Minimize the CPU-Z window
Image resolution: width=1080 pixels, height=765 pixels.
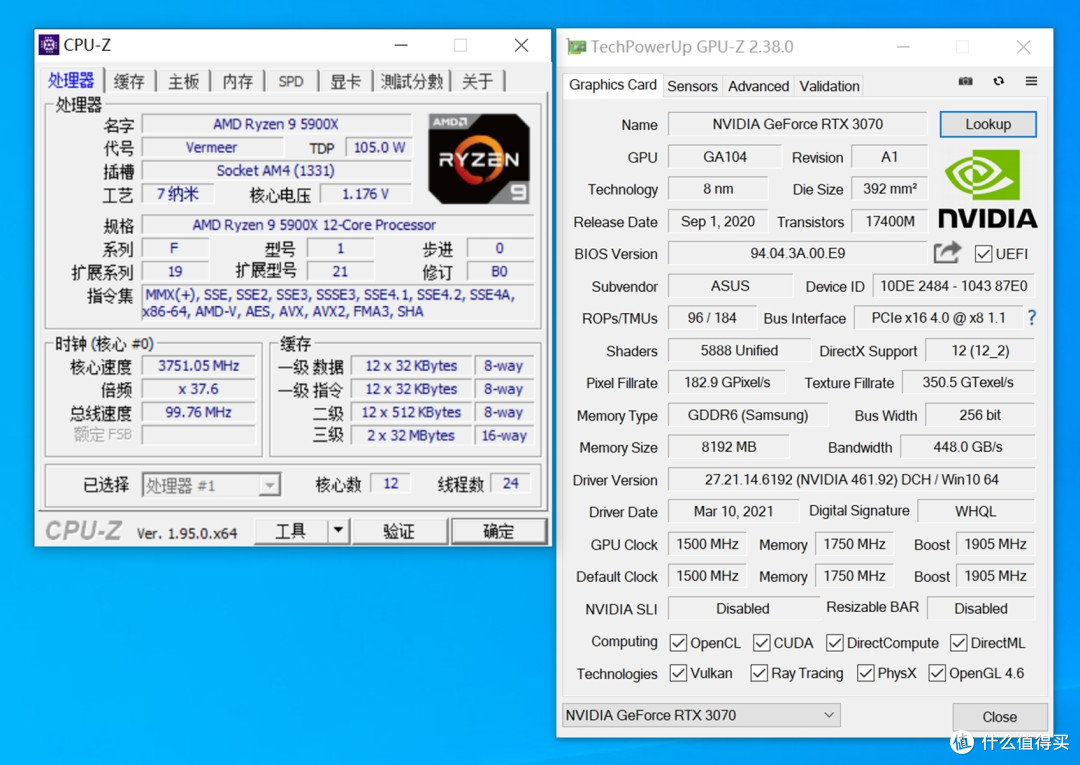click(402, 45)
